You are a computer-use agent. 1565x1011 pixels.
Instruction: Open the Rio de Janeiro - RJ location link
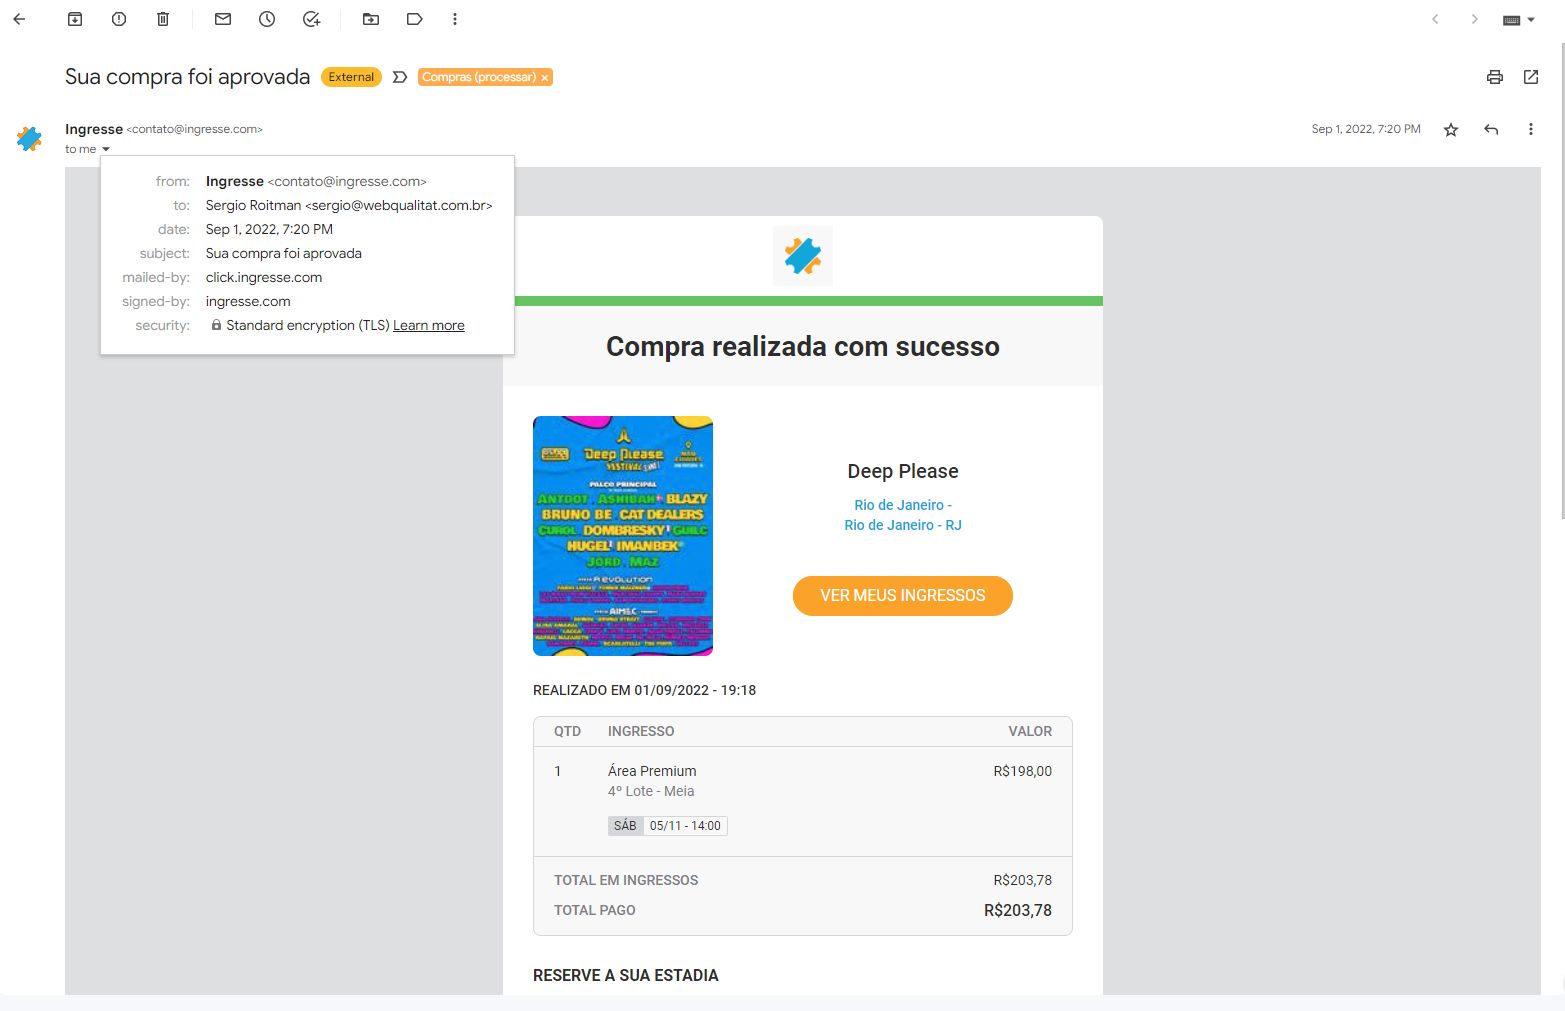(903, 515)
